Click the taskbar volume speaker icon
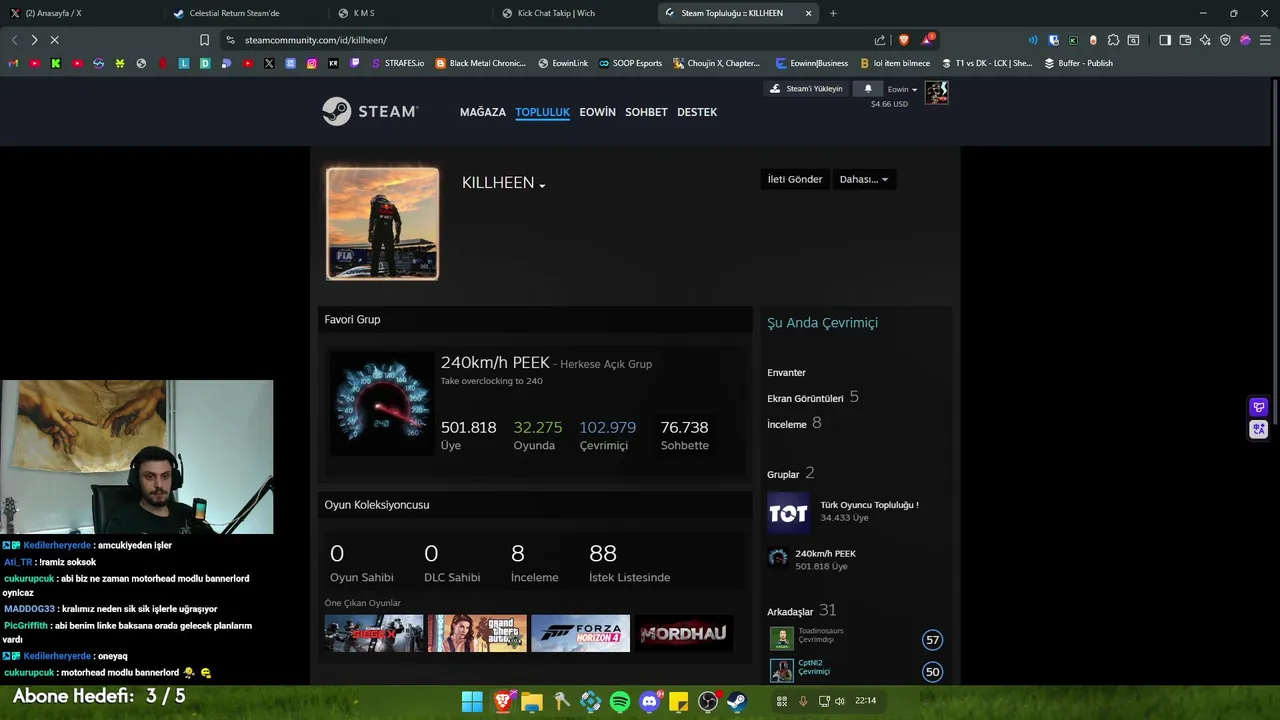Viewport: 1280px width, 720px height. (x=839, y=701)
